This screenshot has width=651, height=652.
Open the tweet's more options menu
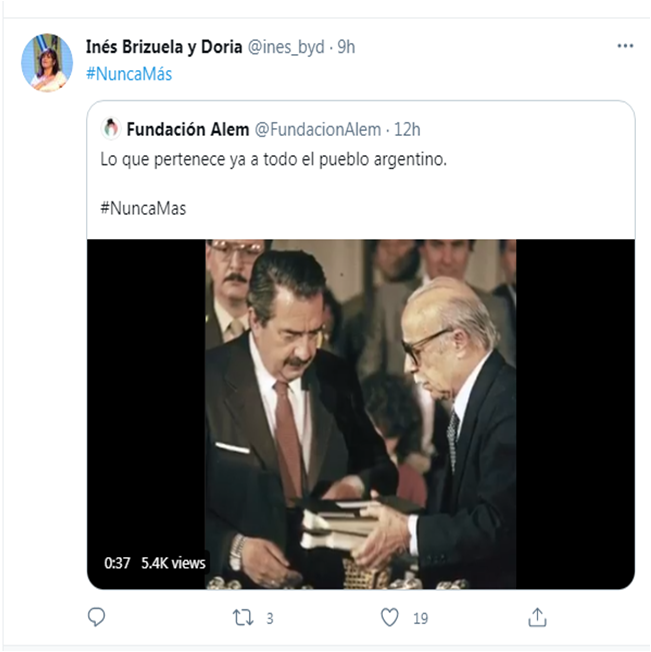(x=625, y=46)
